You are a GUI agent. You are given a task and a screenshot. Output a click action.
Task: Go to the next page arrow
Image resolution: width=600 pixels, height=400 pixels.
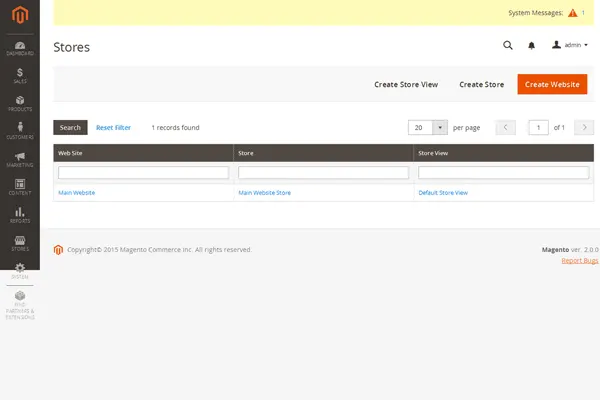pyautogui.click(x=585, y=128)
